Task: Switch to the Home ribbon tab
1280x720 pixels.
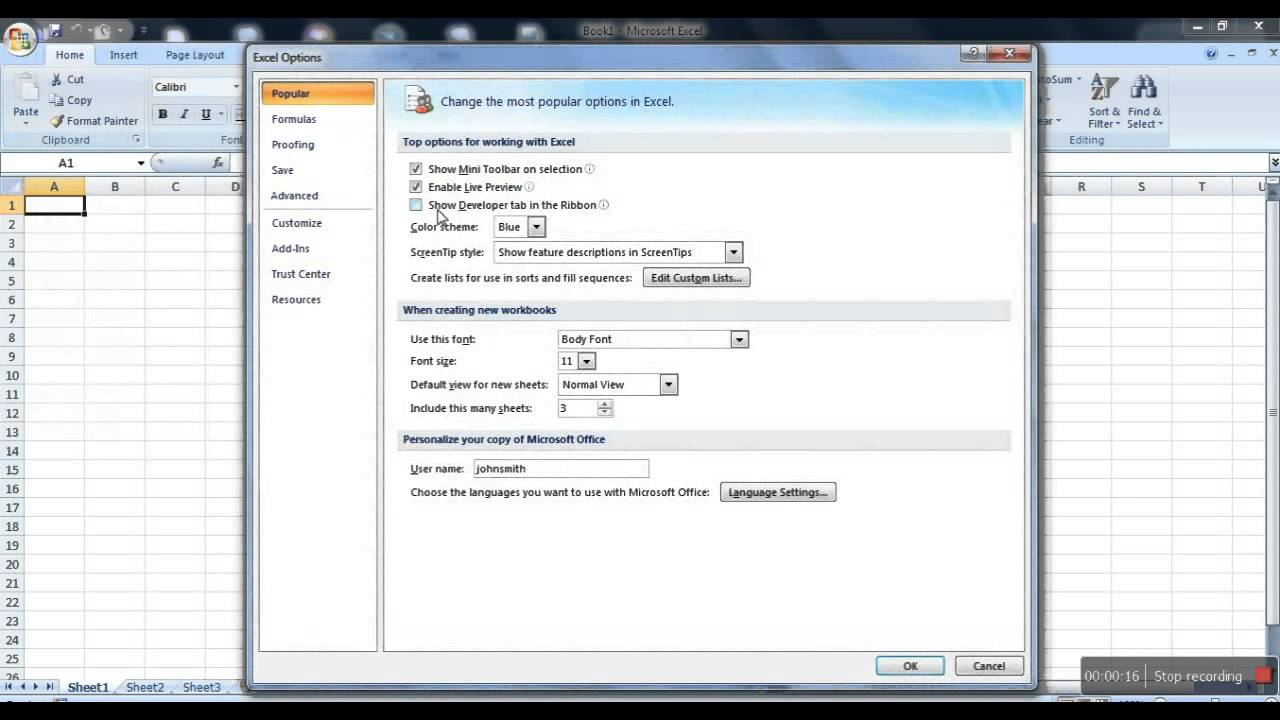Action: tap(70, 55)
